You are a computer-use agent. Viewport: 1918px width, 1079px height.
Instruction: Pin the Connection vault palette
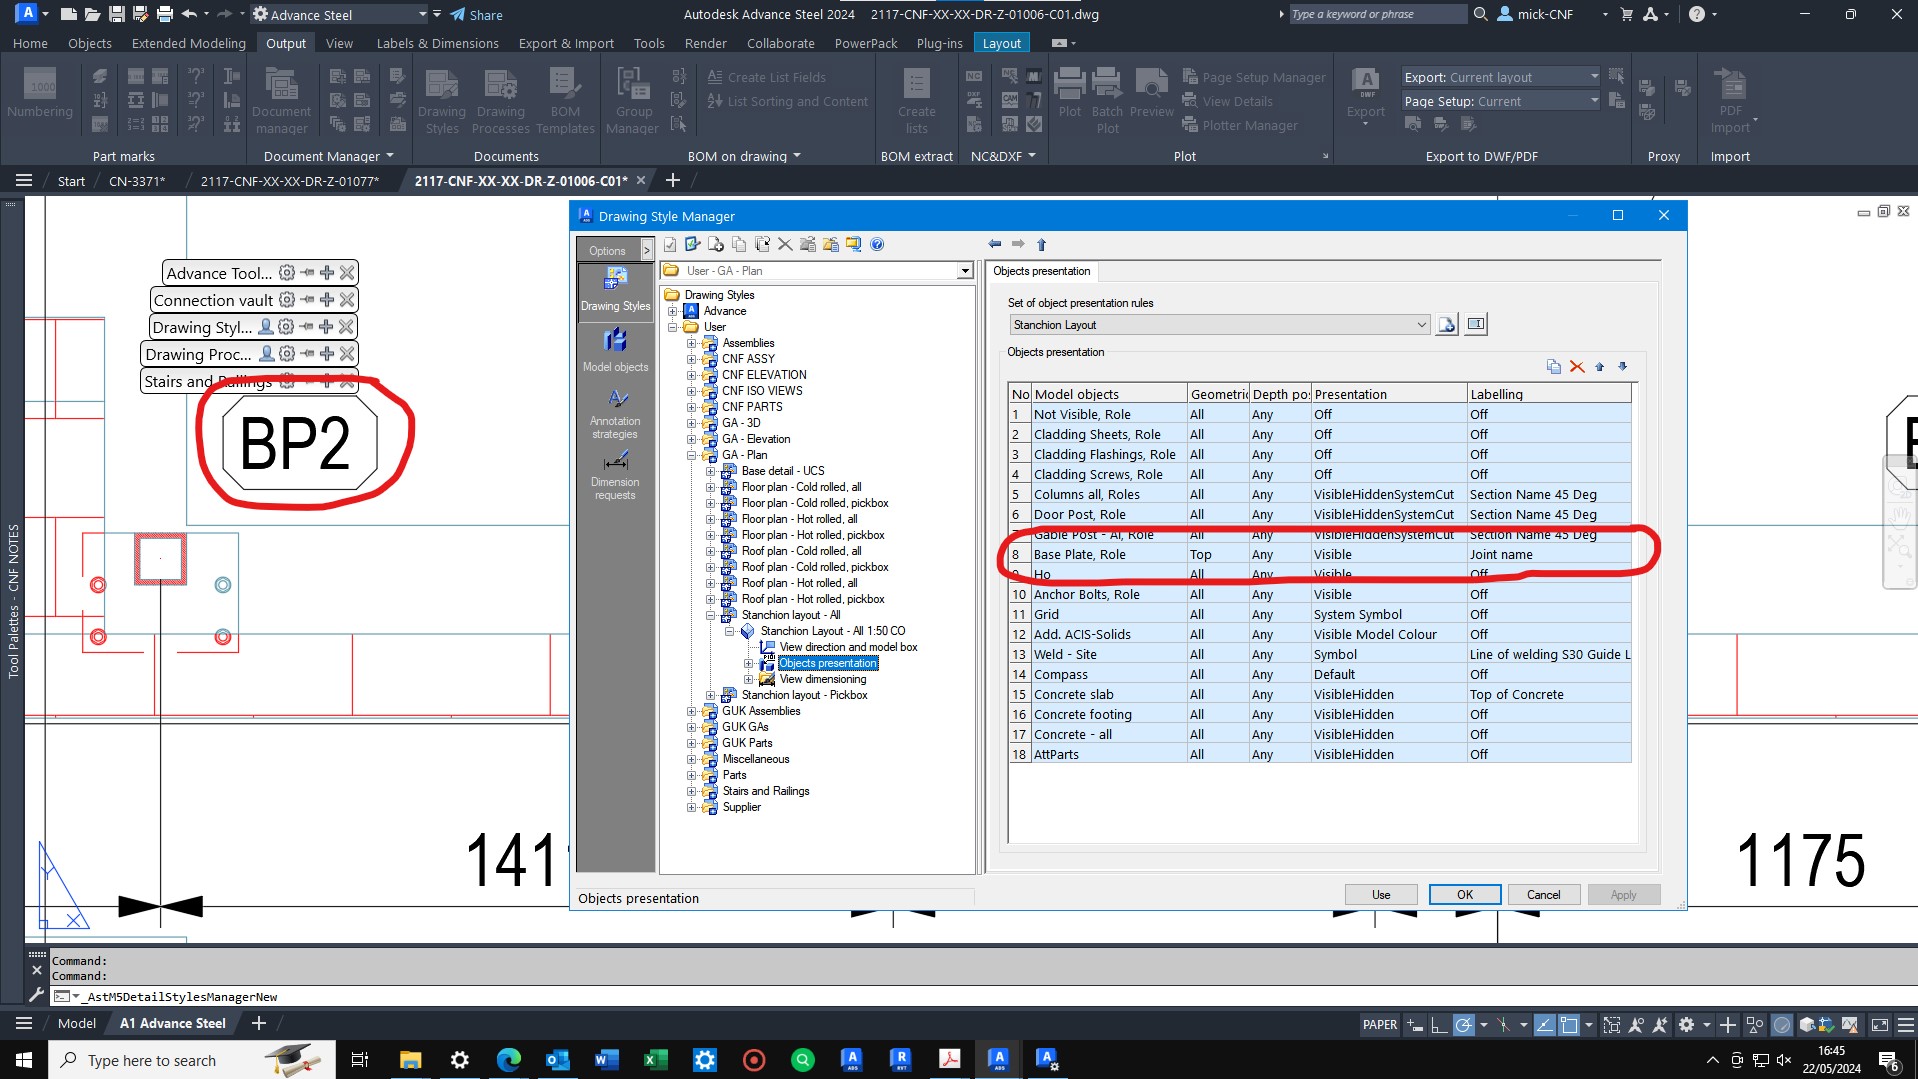pyautogui.click(x=306, y=299)
